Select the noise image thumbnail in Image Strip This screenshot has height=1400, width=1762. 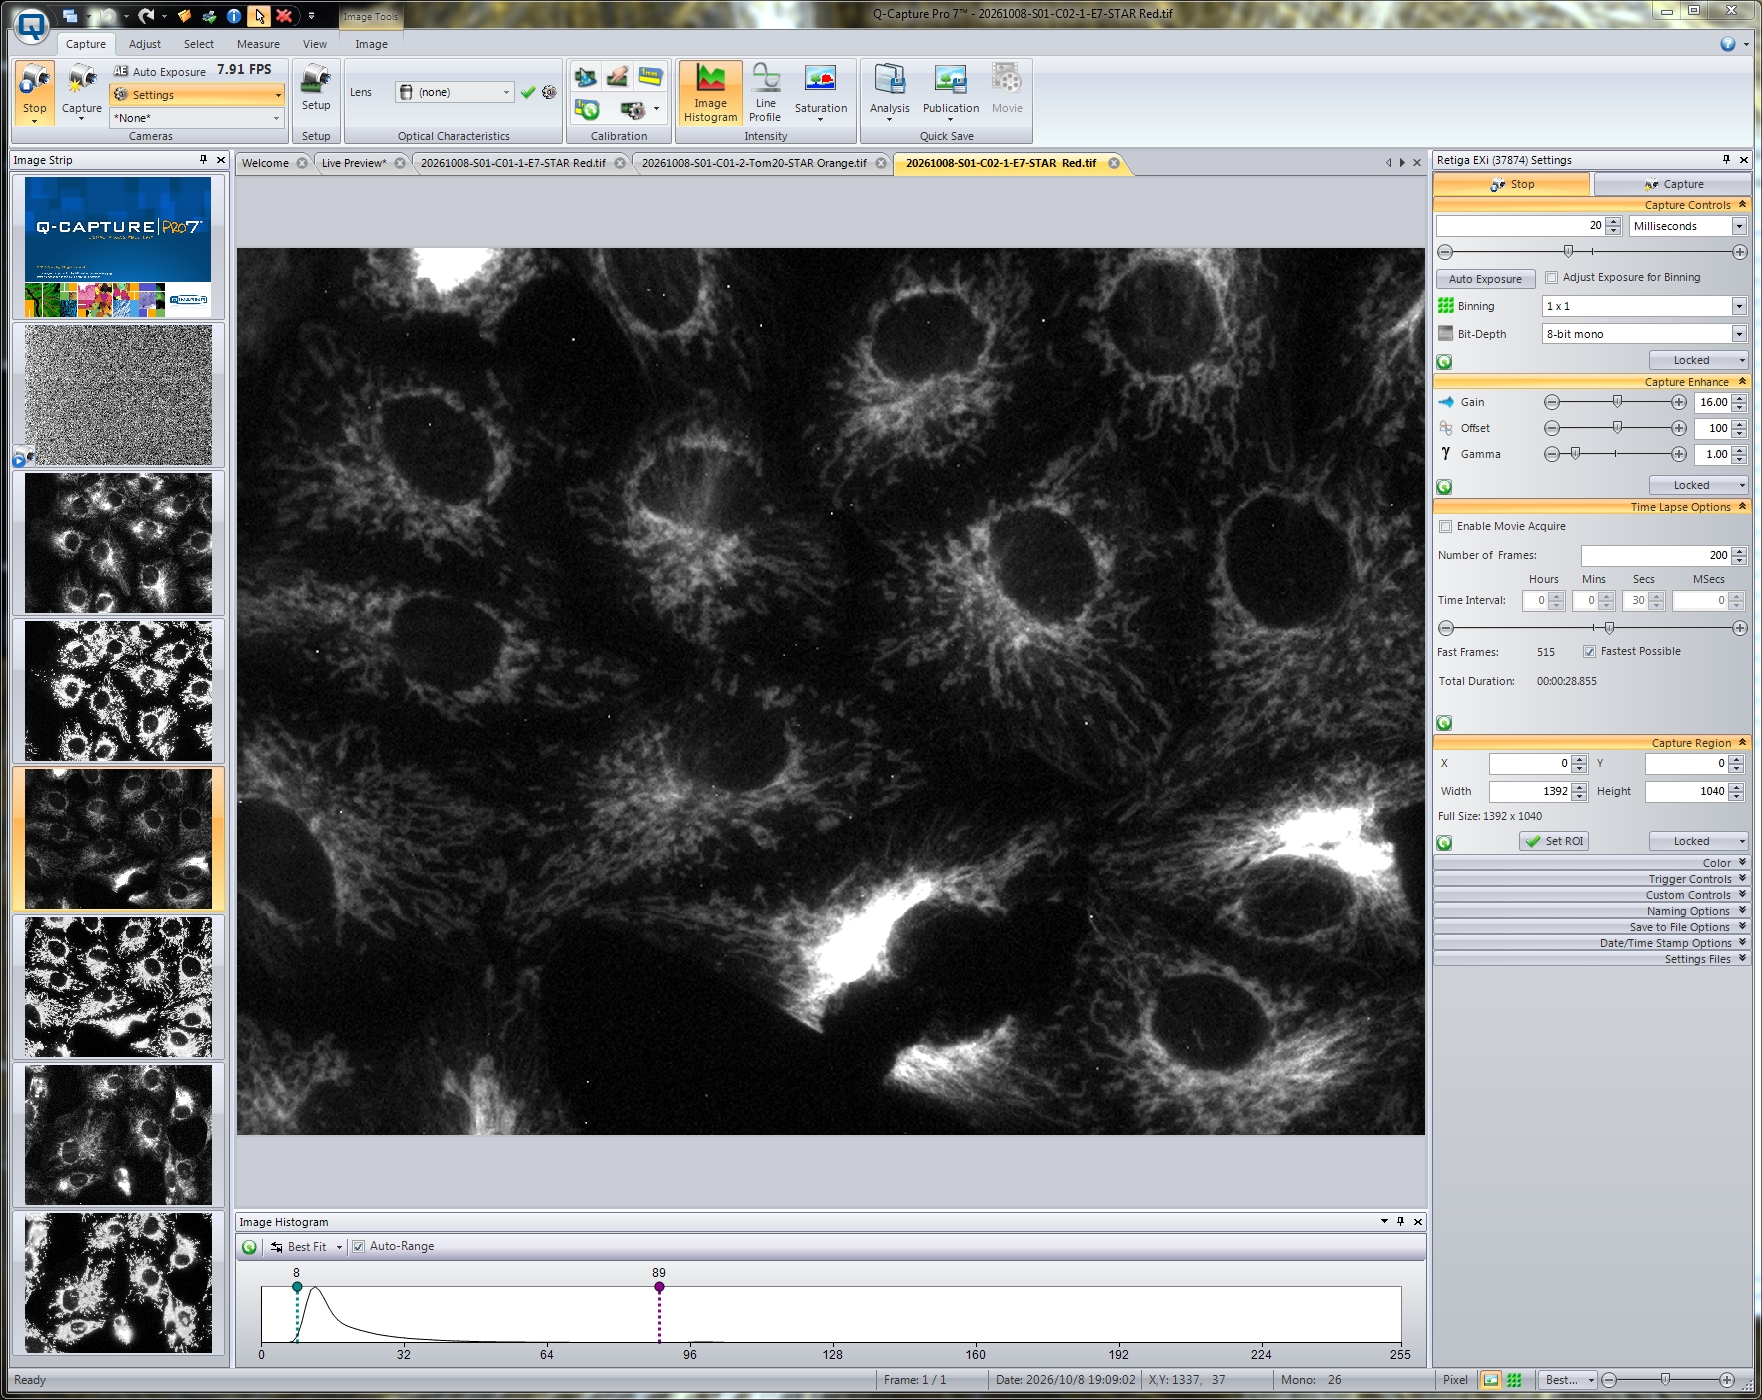click(x=118, y=395)
